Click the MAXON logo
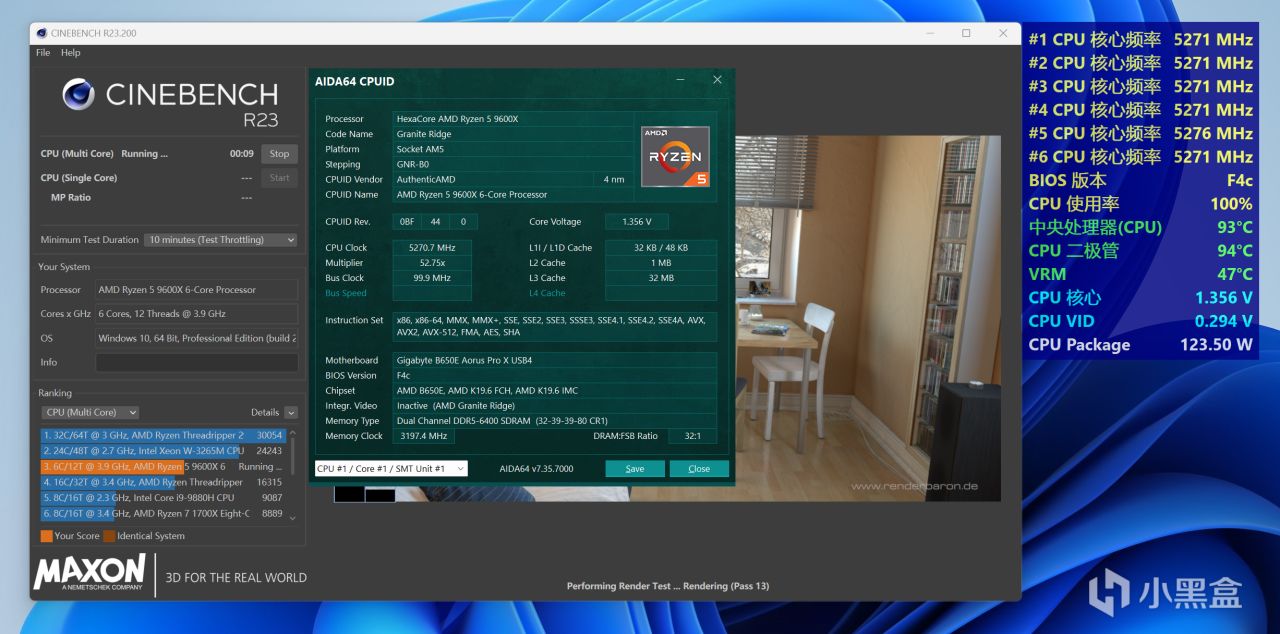 tap(90, 573)
